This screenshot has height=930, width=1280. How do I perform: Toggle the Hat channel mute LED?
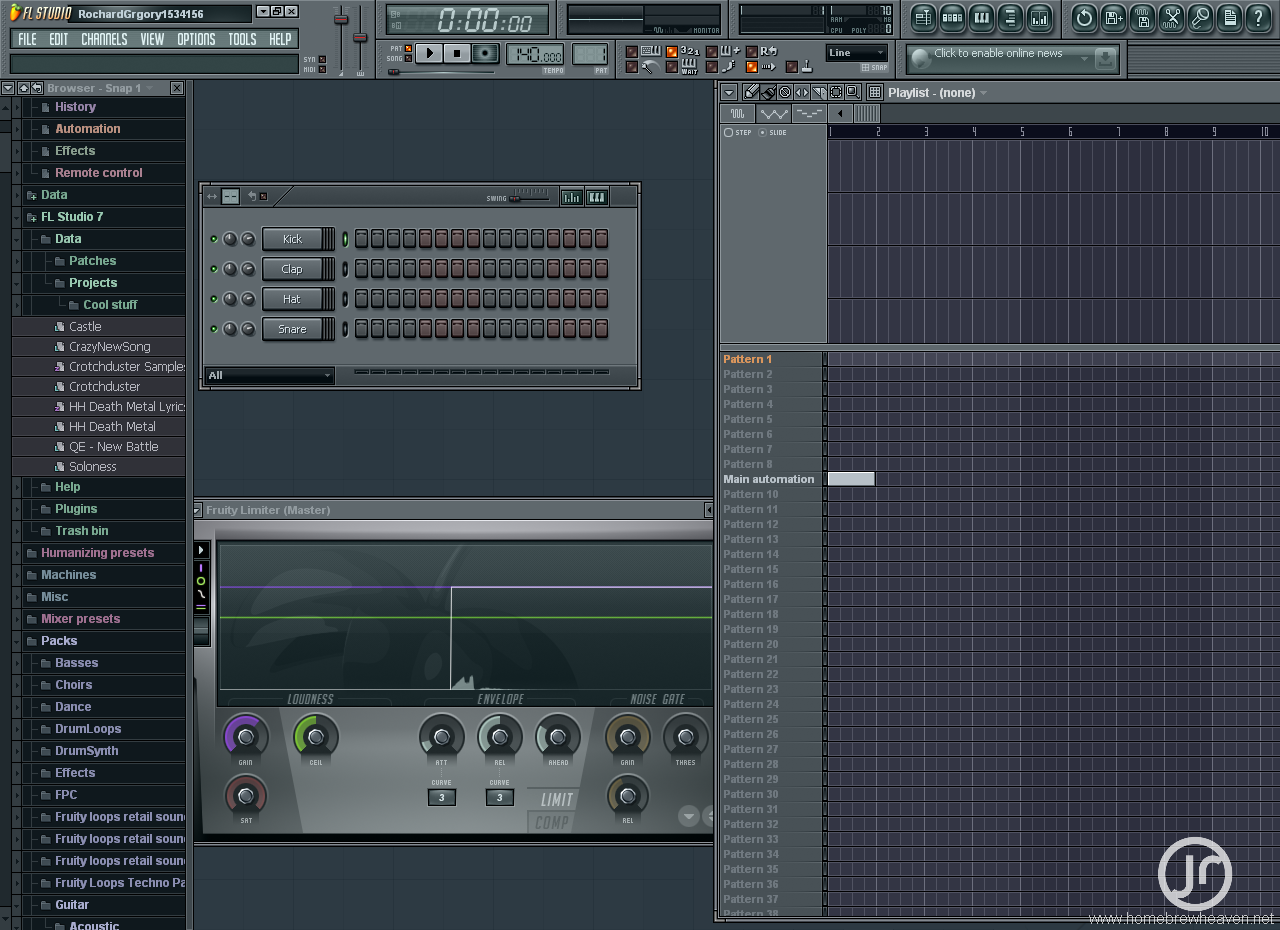tap(213, 299)
